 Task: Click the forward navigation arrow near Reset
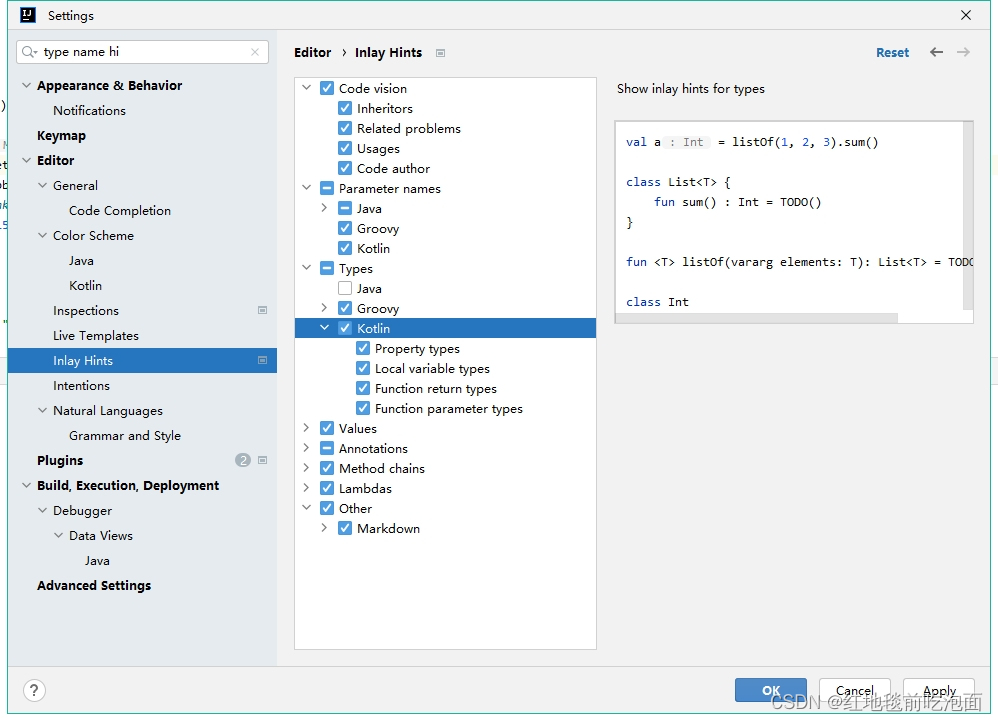[962, 52]
